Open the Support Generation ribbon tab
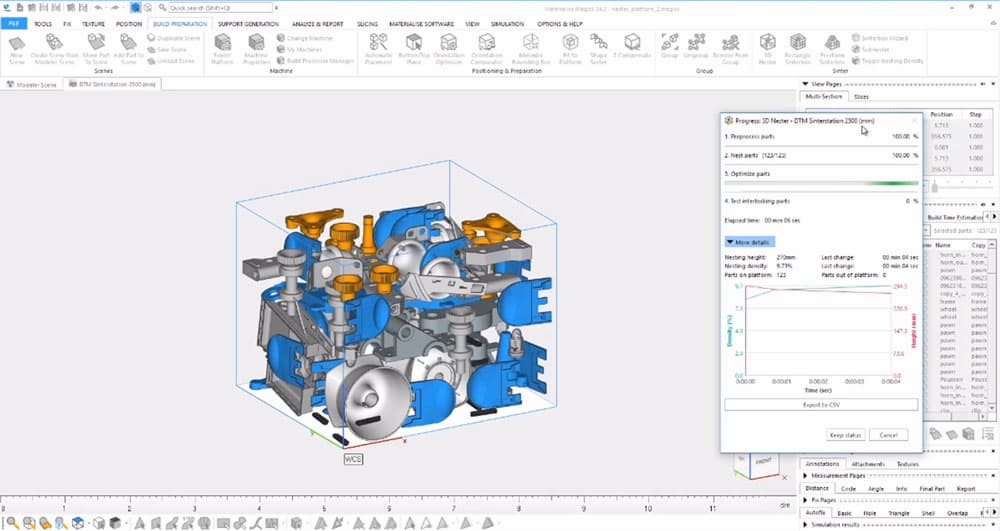The width and height of the screenshot is (1000, 531). [247, 22]
